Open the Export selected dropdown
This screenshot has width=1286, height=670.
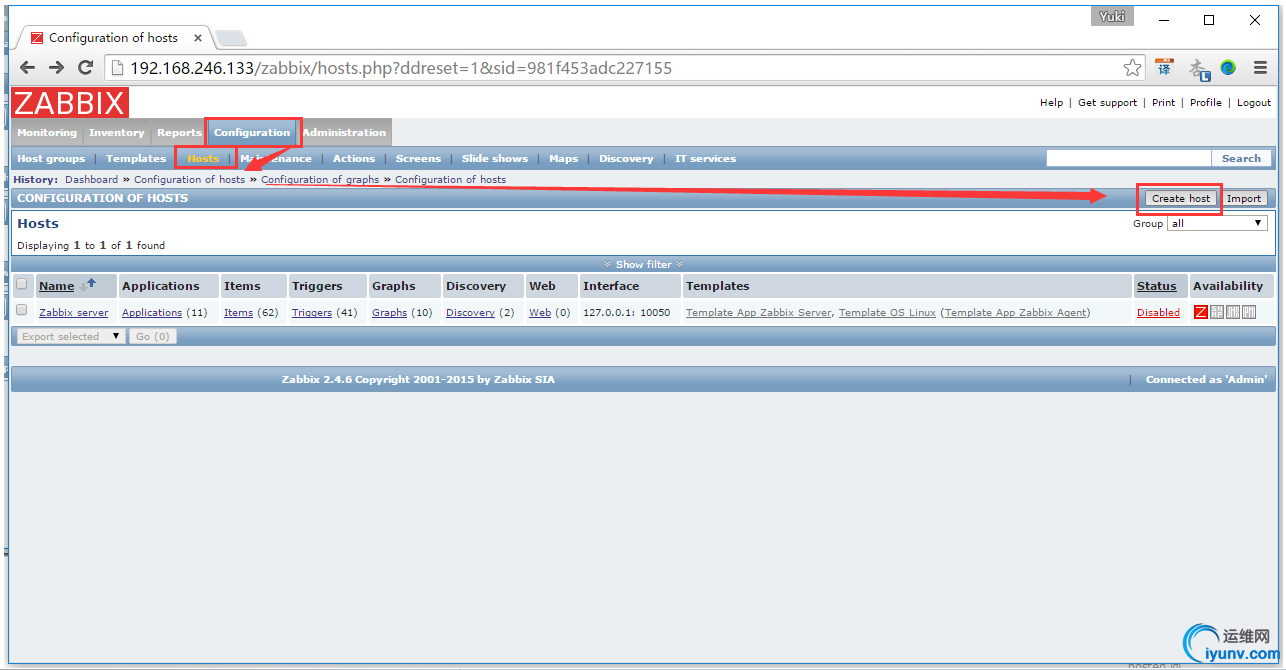[x=70, y=336]
